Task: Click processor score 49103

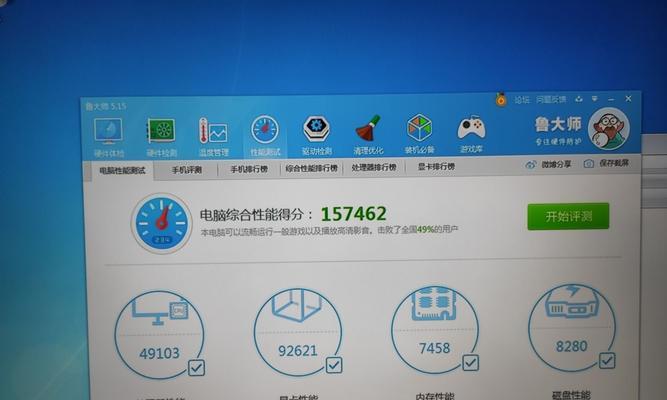Action: (160, 353)
